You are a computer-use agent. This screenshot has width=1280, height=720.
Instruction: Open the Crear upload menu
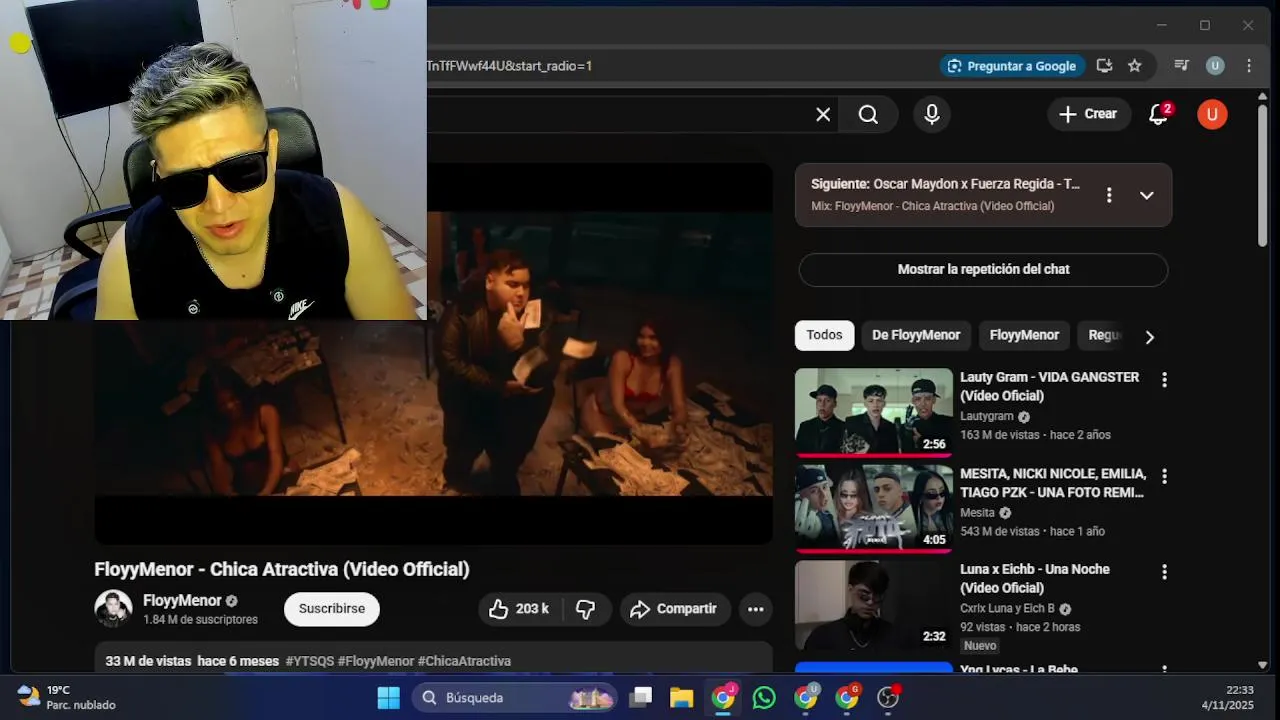(x=1089, y=114)
